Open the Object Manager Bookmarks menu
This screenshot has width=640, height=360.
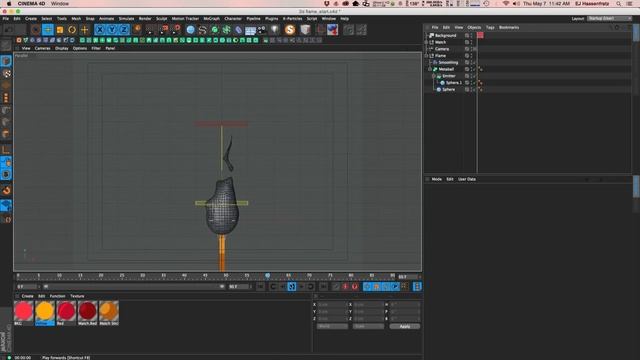click(x=509, y=27)
